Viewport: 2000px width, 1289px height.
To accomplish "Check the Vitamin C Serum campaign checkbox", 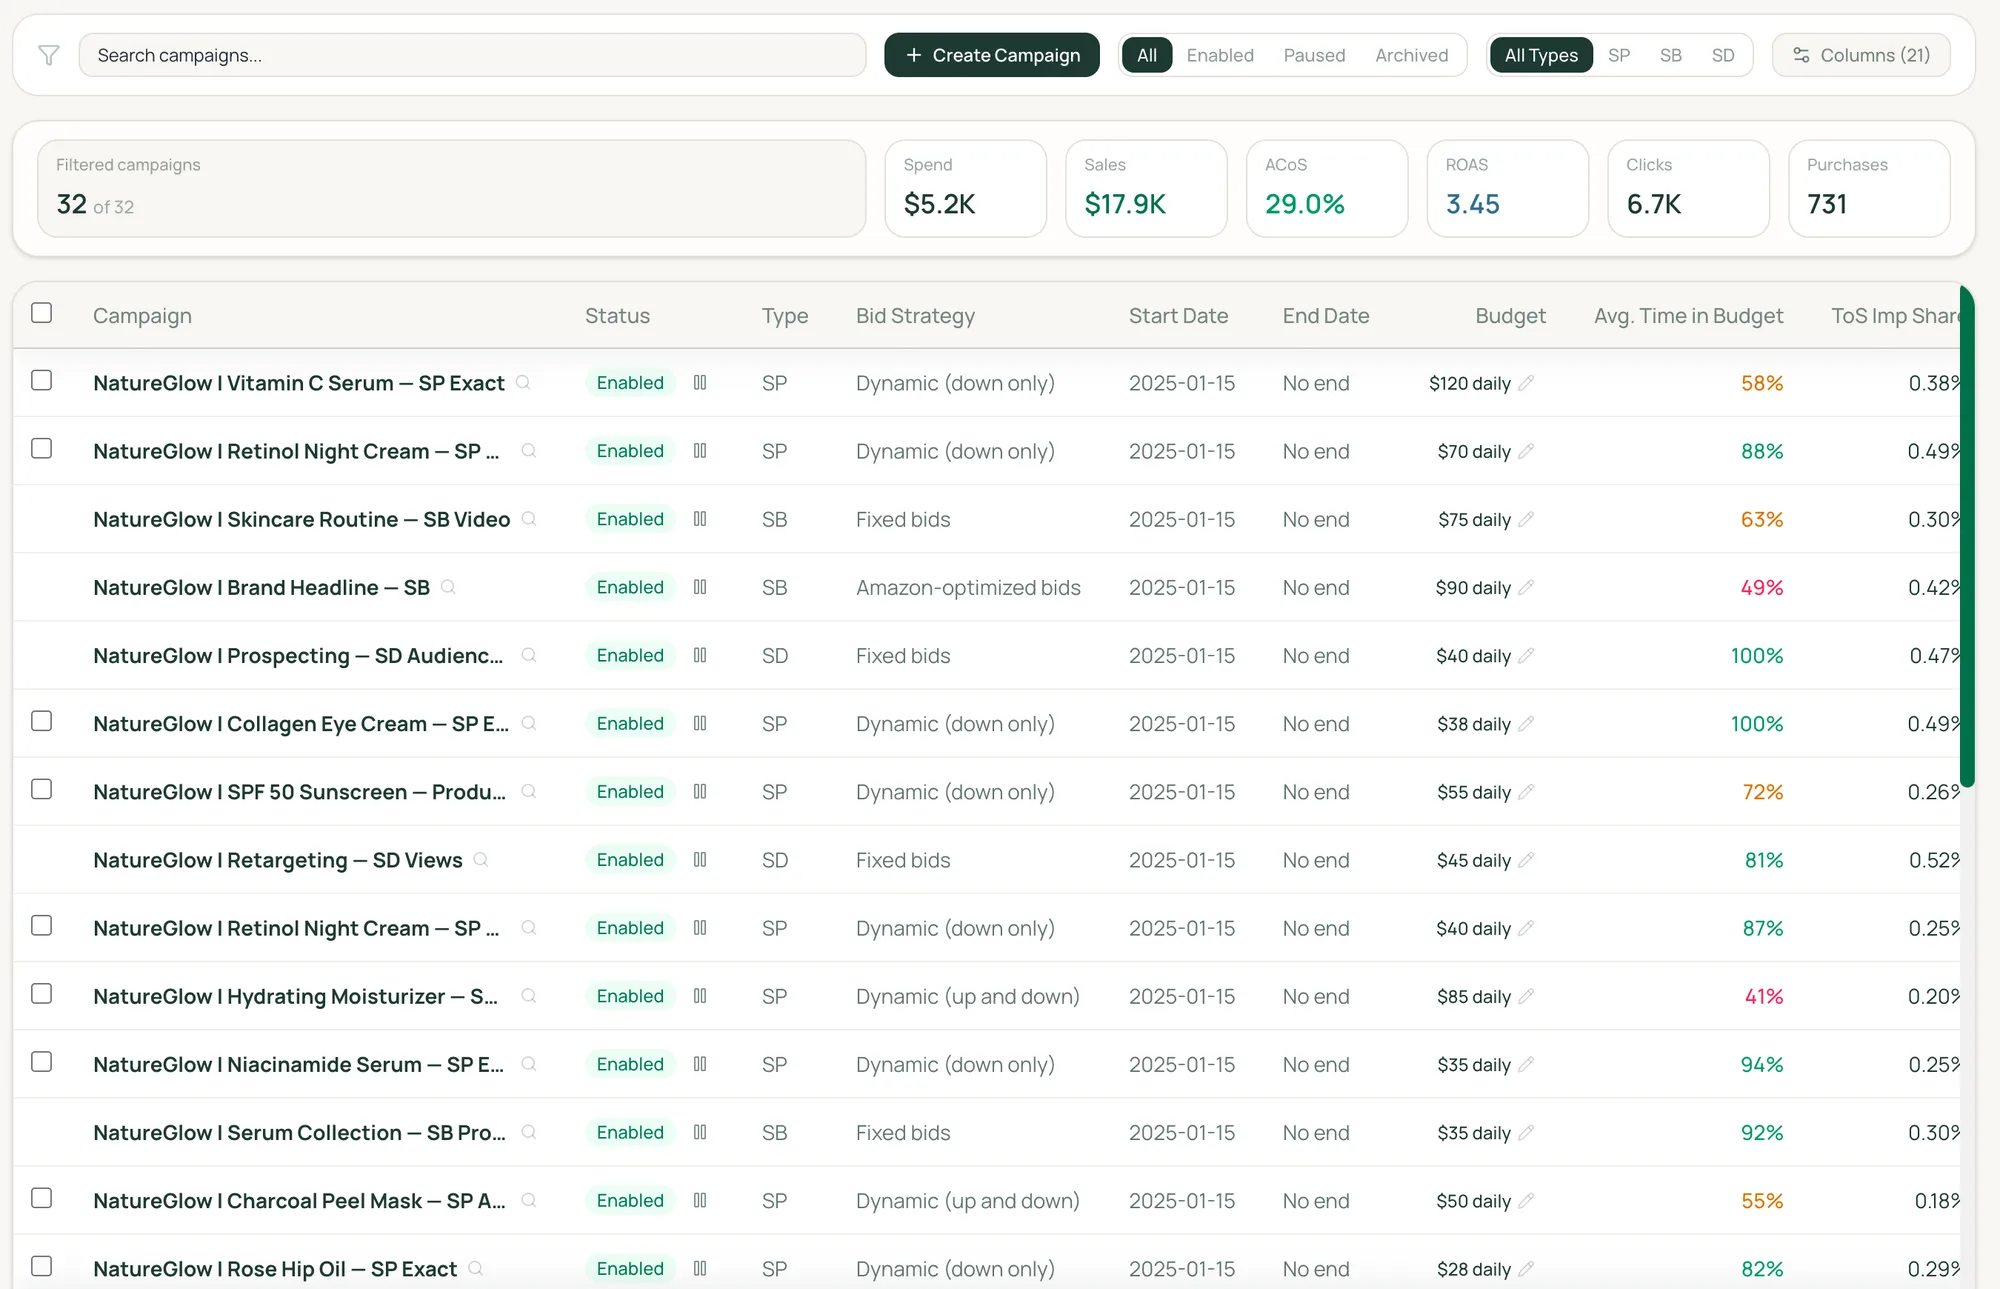I will (x=41, y=380).
